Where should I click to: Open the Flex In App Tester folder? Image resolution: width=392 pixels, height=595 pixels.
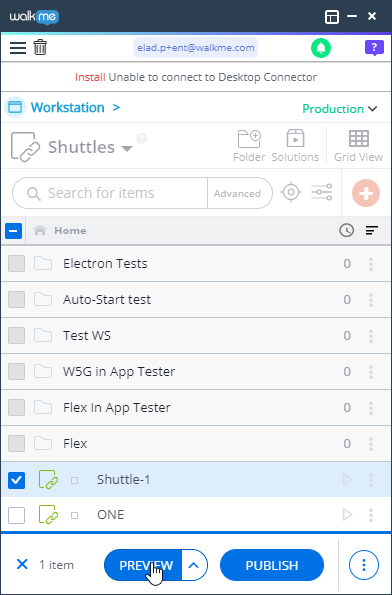tap(117, 408)
